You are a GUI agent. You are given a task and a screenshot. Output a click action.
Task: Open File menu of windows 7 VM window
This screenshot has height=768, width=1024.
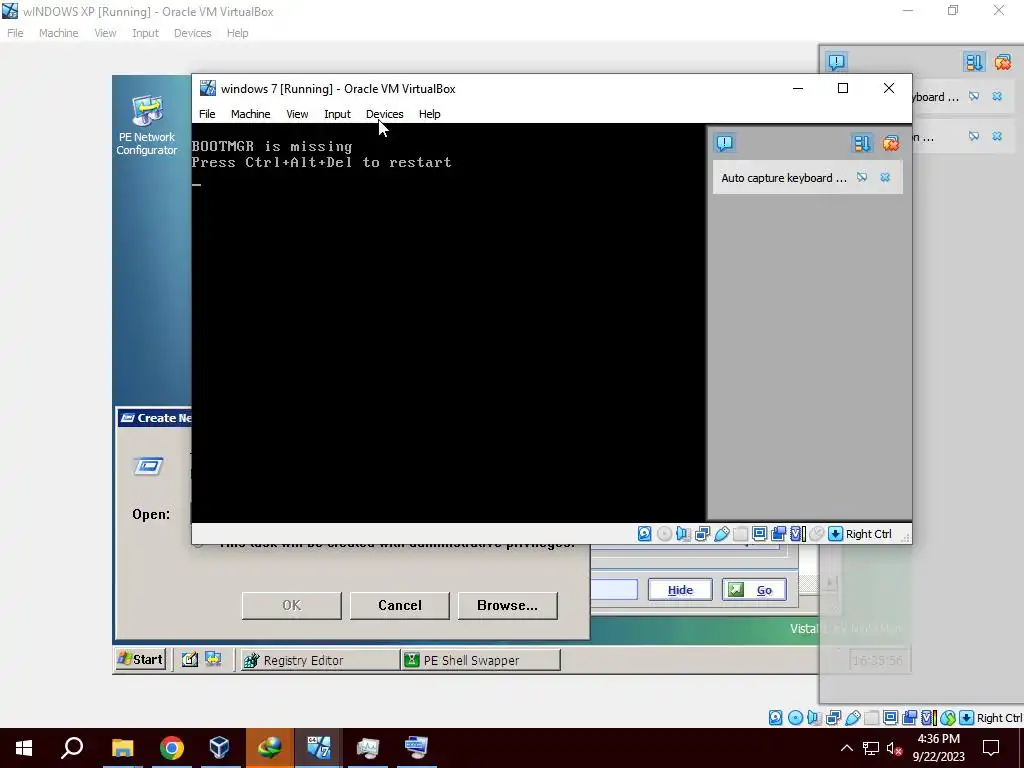[207, 114]
